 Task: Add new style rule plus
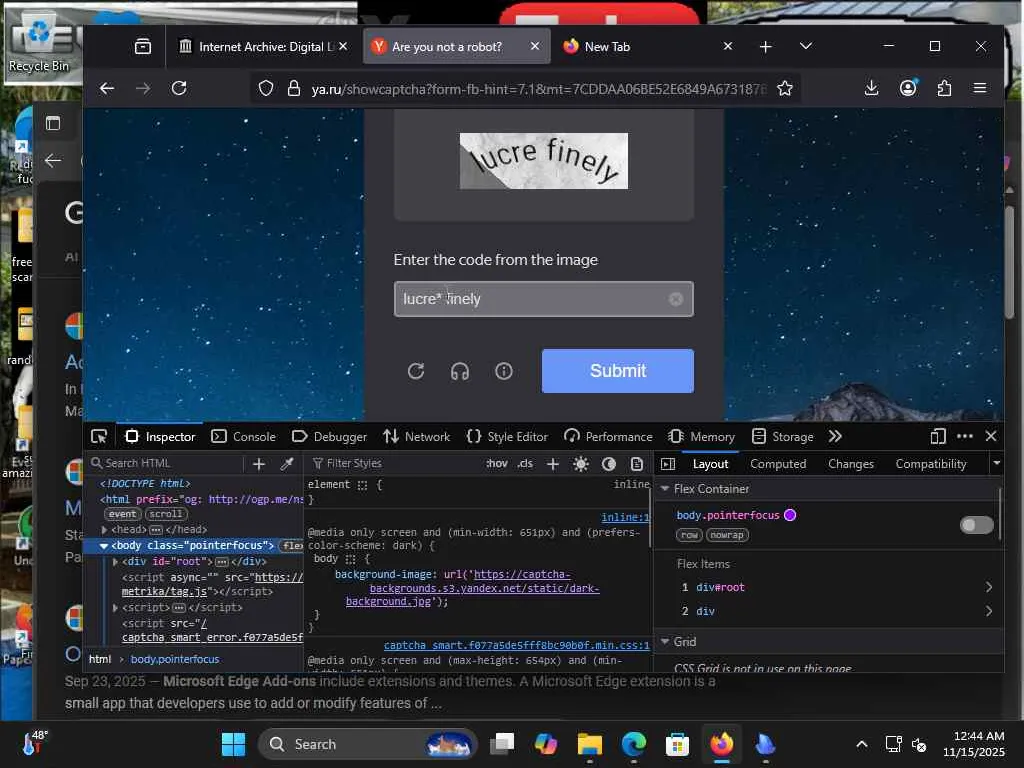tap(552, 464)
